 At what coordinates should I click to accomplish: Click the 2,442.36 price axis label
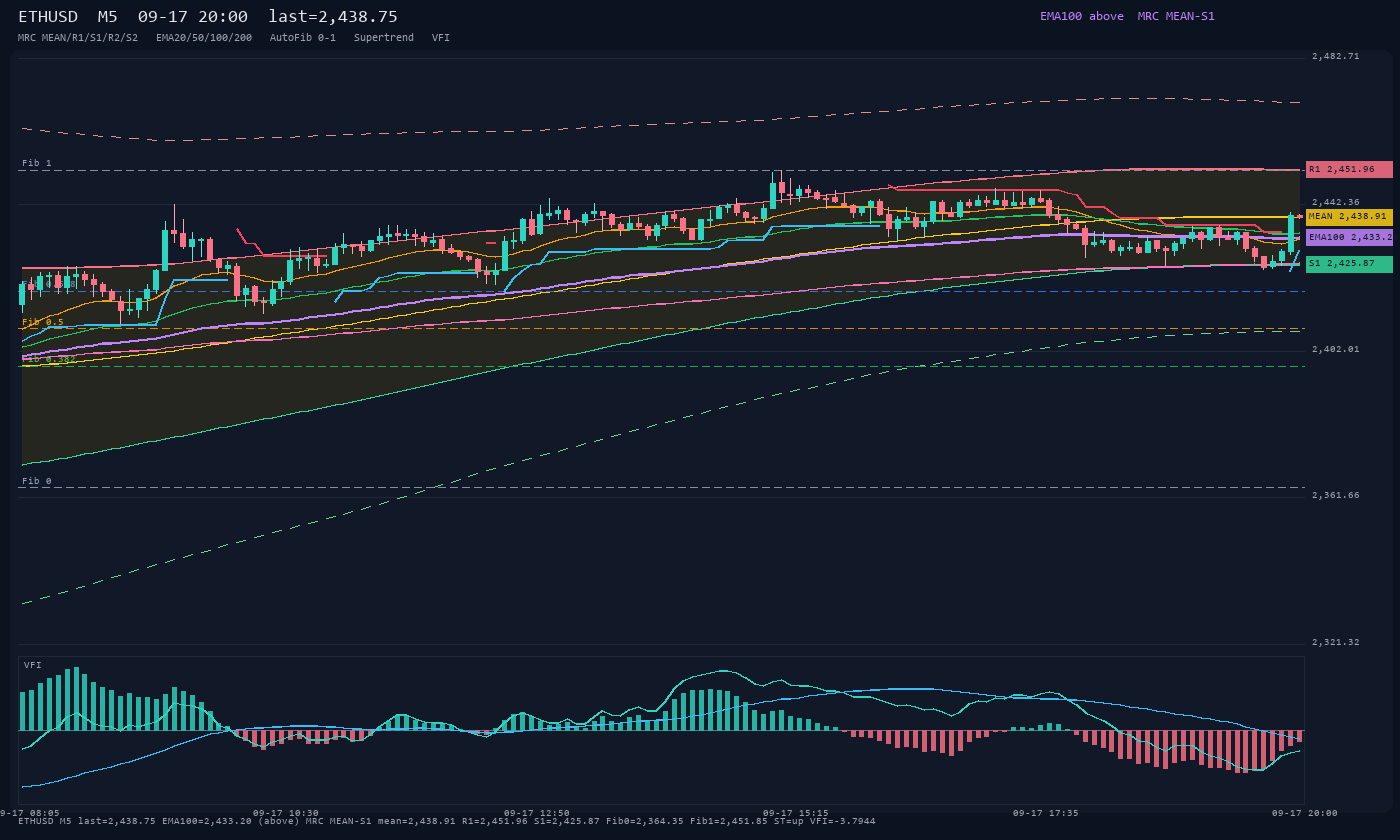[x=1336, y=202]
